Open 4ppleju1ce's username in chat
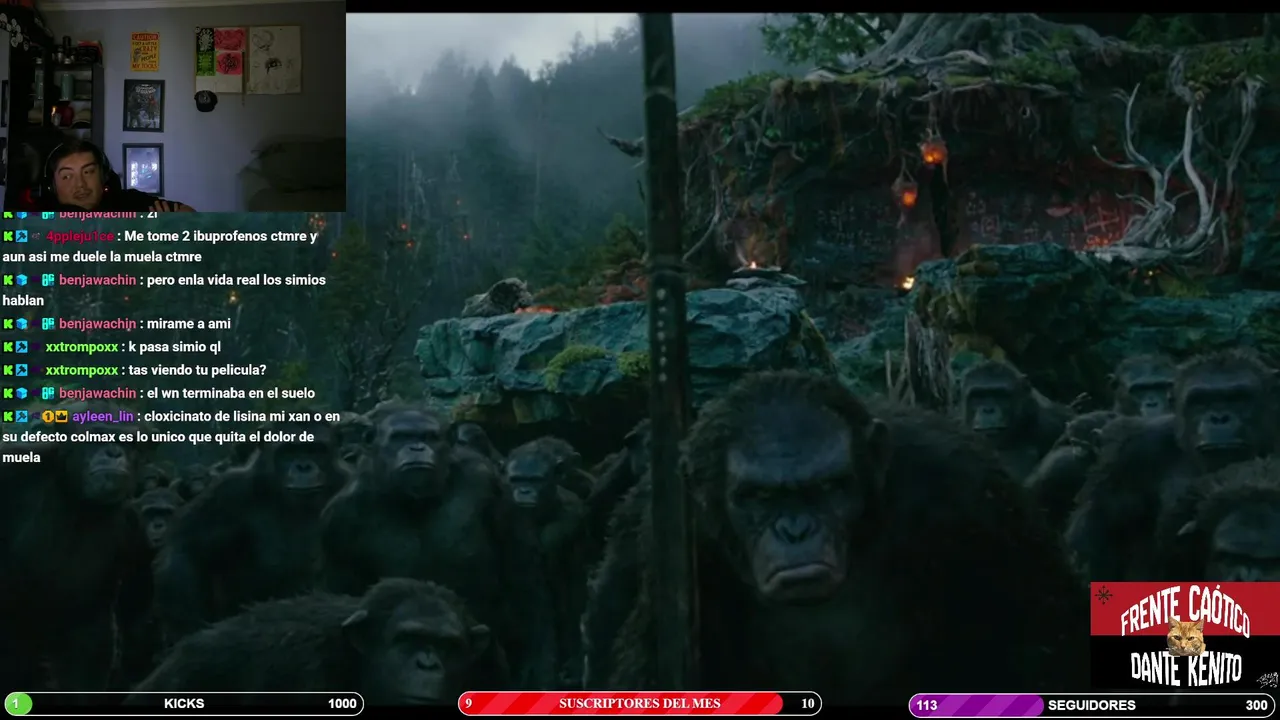This screenshot has height=720, width=1280. (79, 236)
